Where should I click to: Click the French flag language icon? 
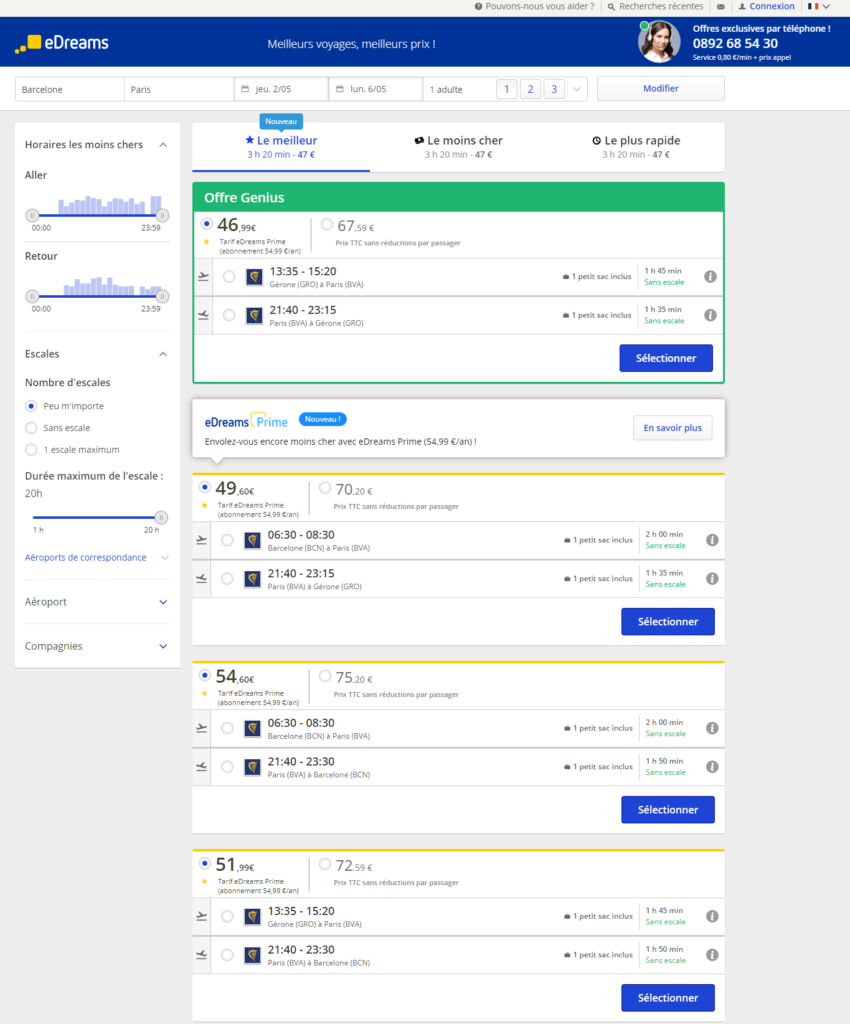(x=813, y=7)
